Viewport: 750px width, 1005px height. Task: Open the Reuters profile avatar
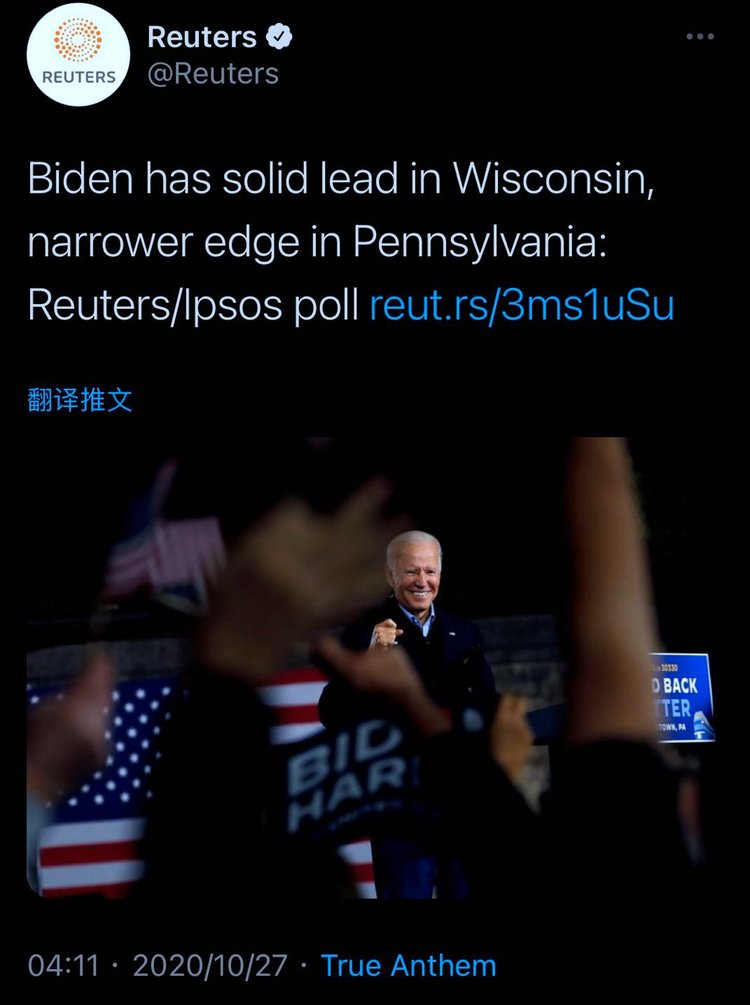78,54
